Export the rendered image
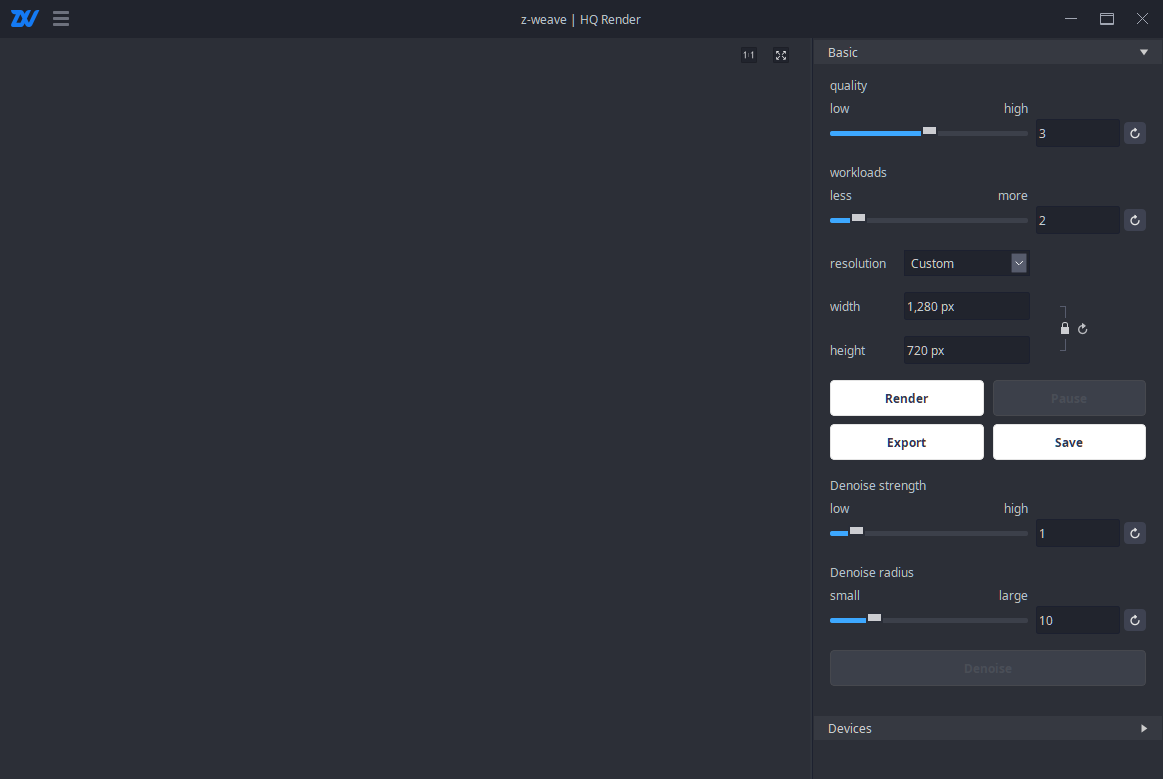1163x779 pixels. pyautogui.click(x=906, y=442)
